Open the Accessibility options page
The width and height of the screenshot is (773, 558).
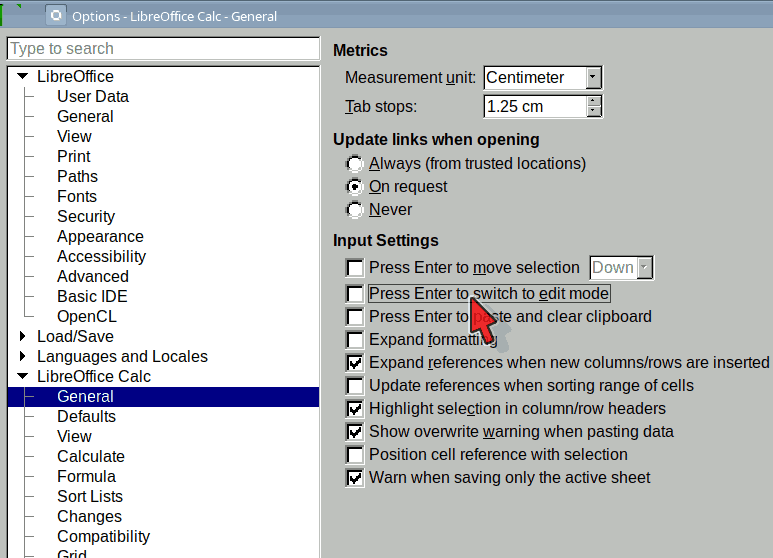(x=102, y=256)
